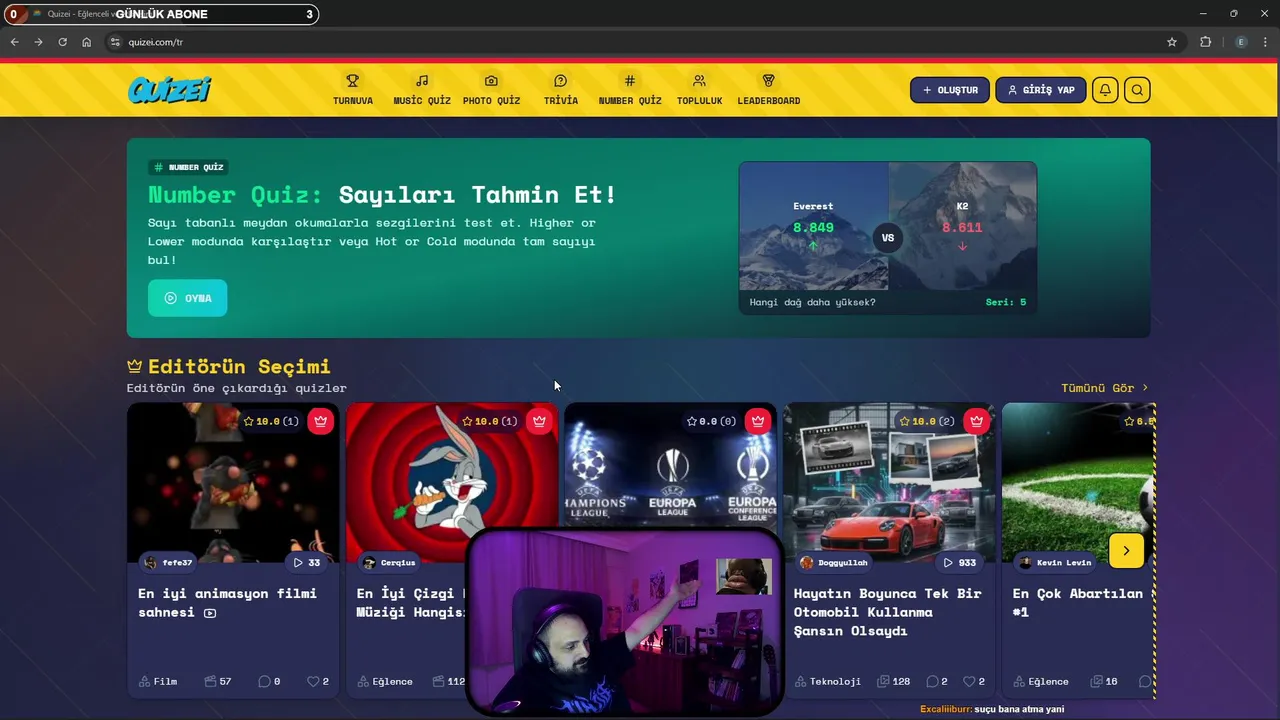
Task: Reload the page in browser
Action: 62,42
